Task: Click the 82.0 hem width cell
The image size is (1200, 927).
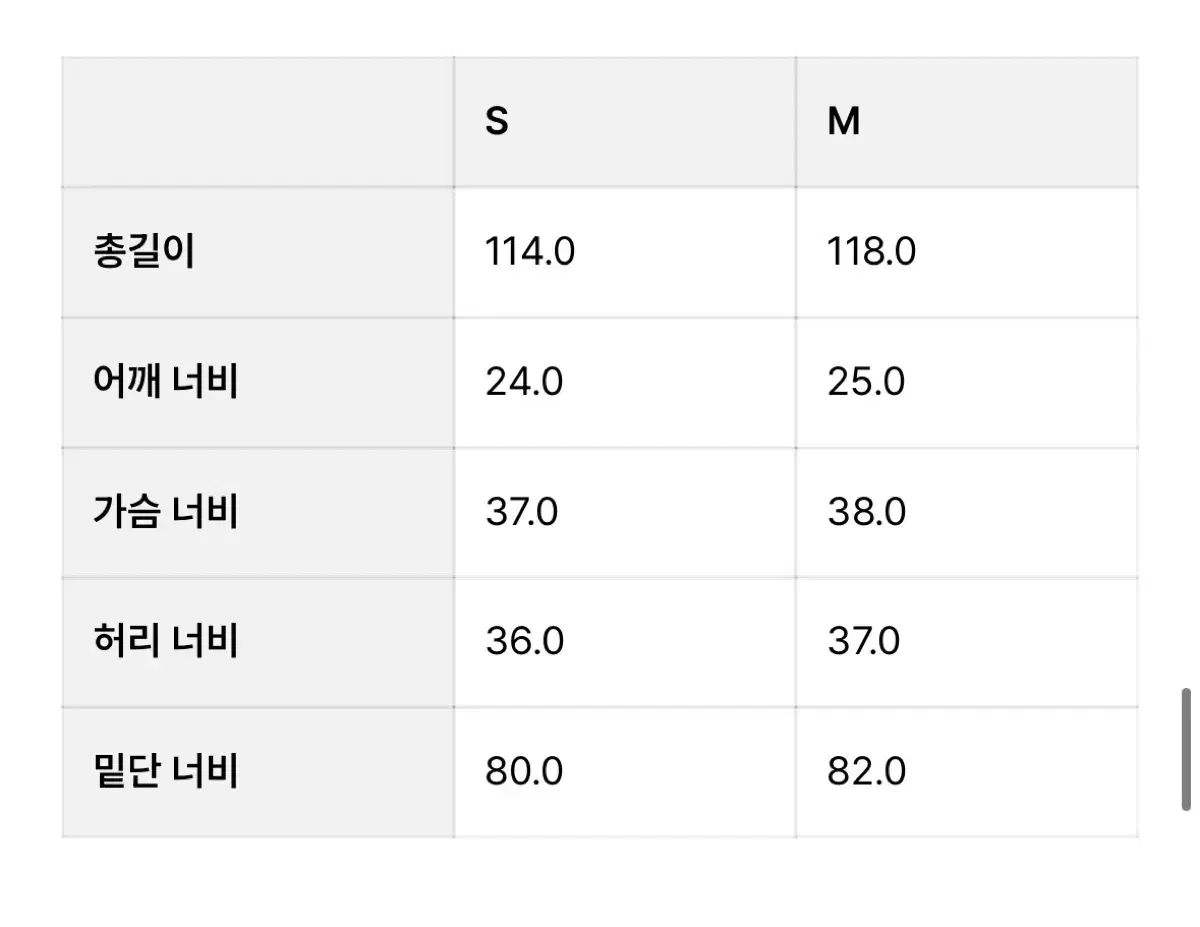Action: [x=866, y=771]
